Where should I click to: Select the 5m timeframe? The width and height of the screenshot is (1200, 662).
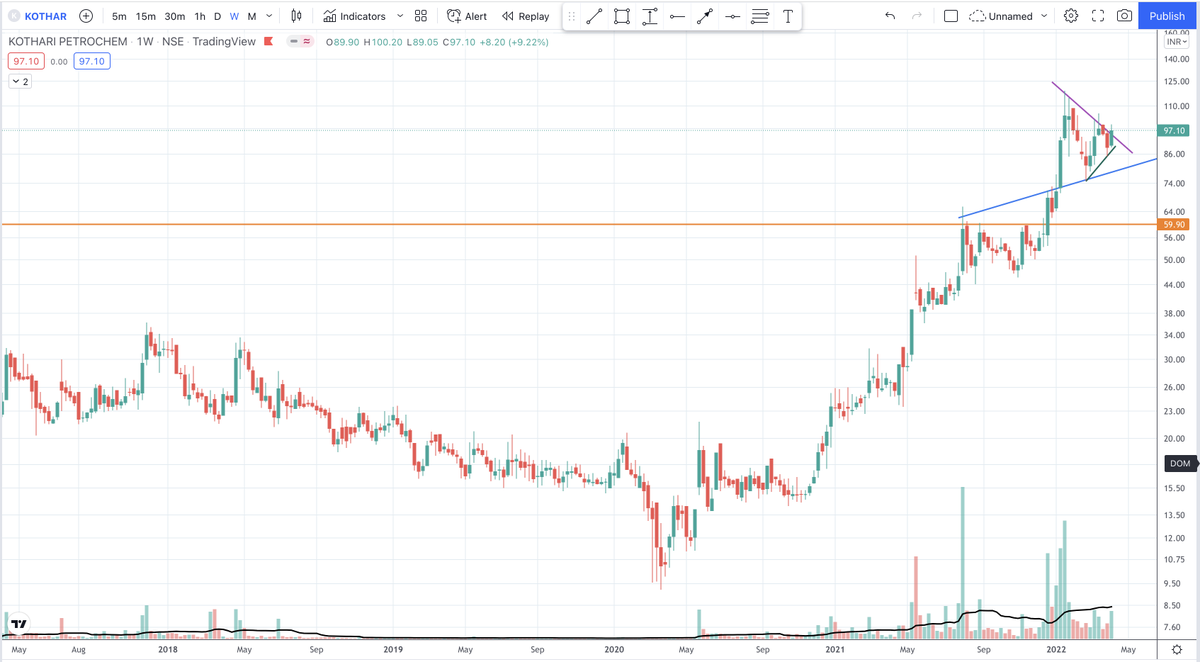point(119,16)
